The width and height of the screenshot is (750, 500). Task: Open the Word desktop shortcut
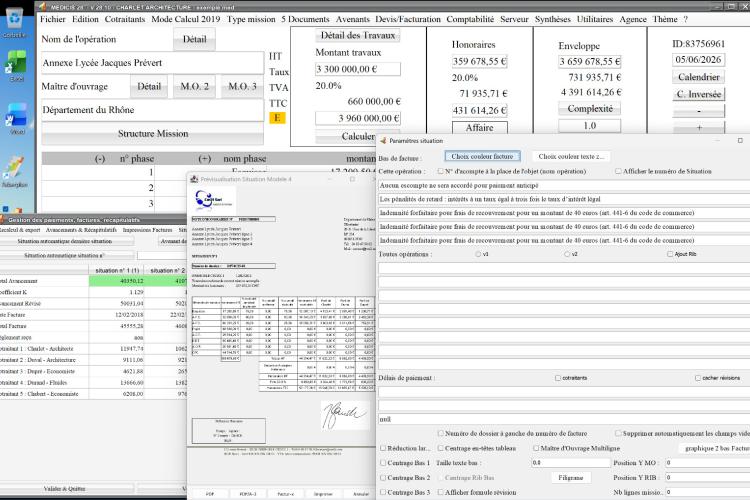tap(17, 118)
